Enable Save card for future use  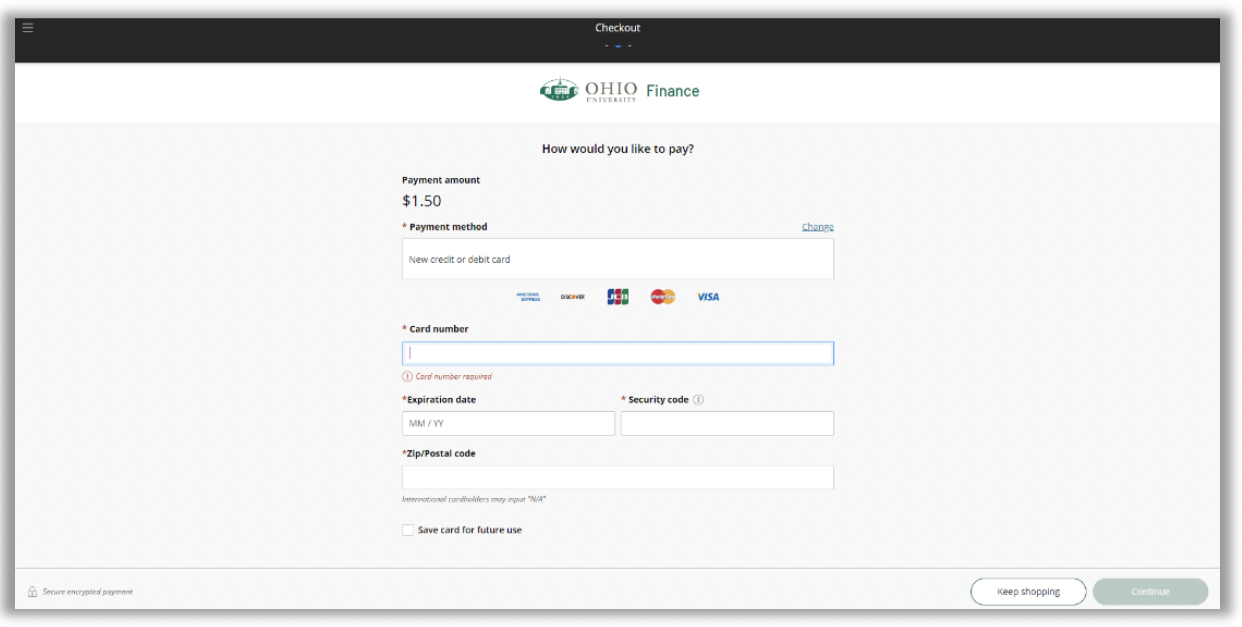point(408,530)
